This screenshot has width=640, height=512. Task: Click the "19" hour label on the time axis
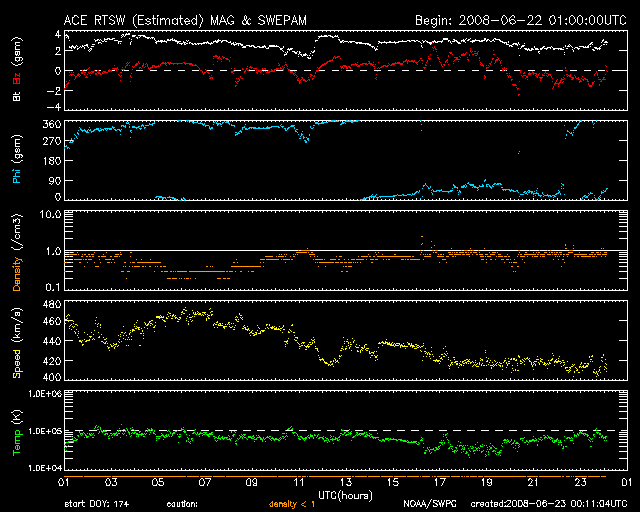point(487,483)
